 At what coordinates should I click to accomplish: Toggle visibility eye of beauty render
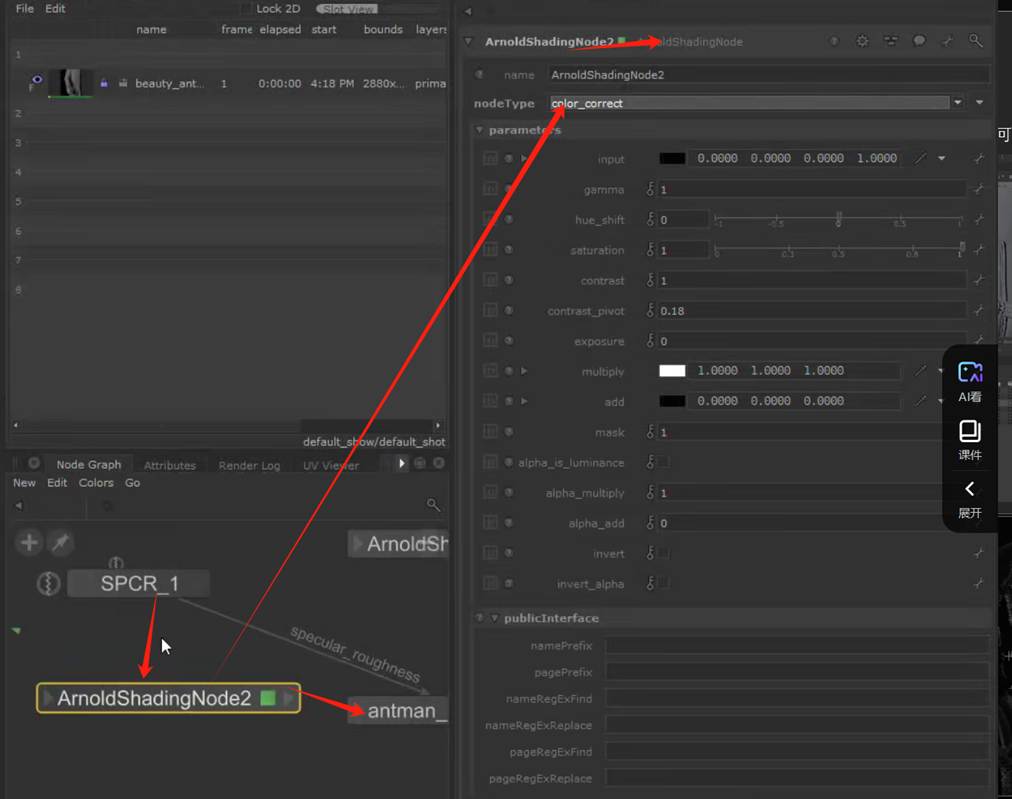click(36, 82)
